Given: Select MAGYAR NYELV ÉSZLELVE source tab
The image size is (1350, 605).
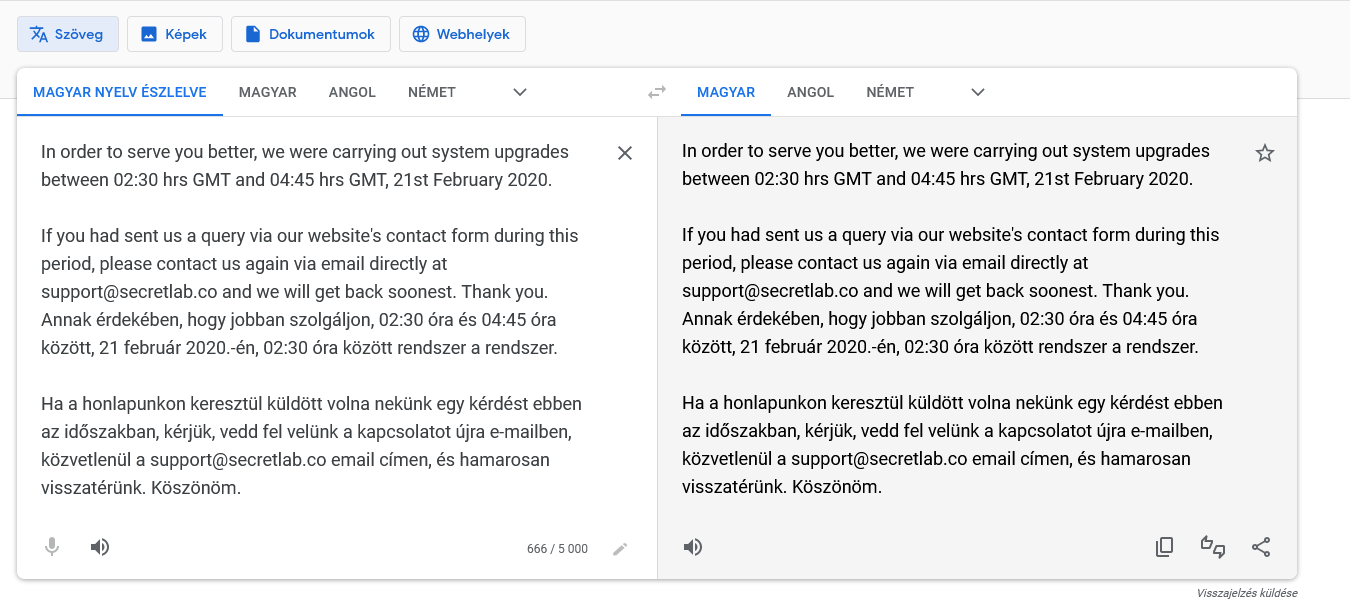Looking at the screenshot, I should coord(120,92).
